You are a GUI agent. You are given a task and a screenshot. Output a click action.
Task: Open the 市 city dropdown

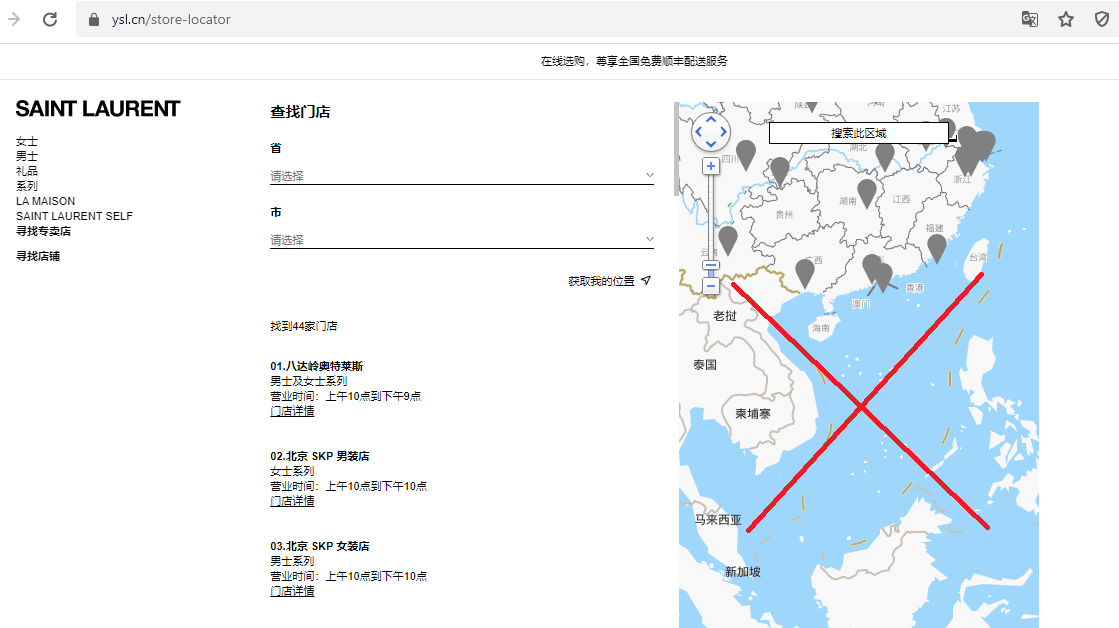[x=462, y=240]
